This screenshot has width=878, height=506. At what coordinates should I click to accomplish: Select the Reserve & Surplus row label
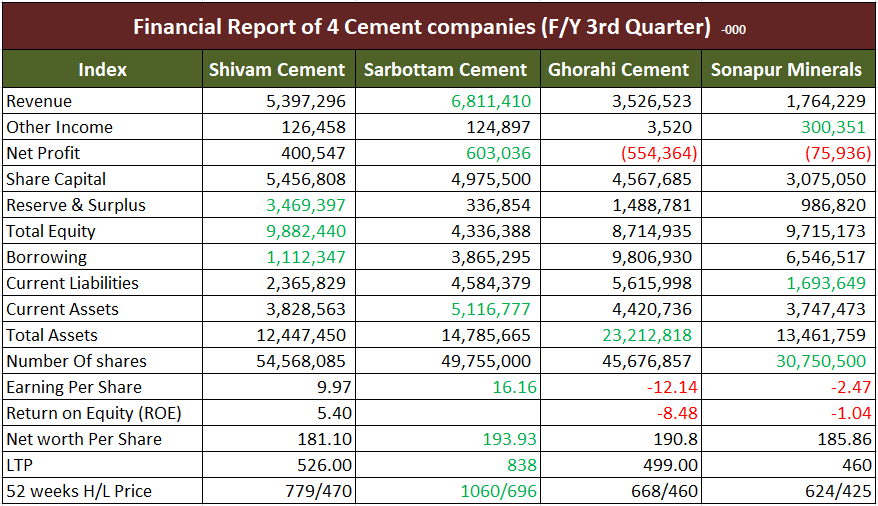tap(76, 205)
